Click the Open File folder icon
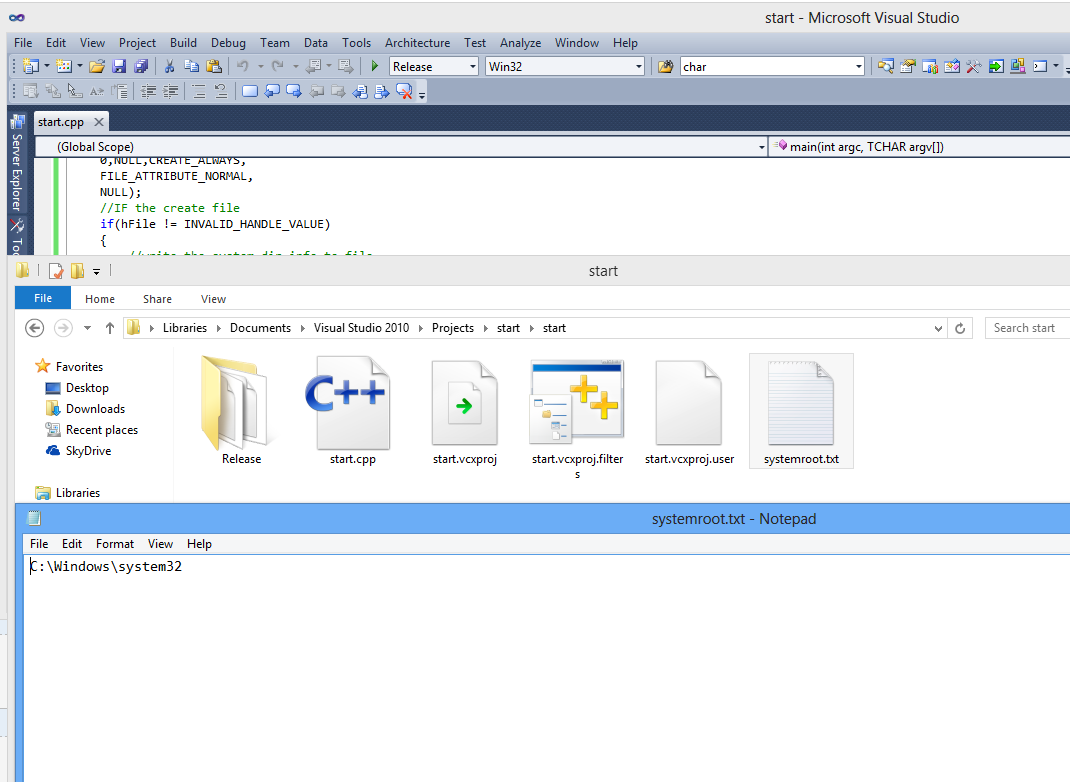This screenshot has width=1070, height=782. (x=97, y=66)
